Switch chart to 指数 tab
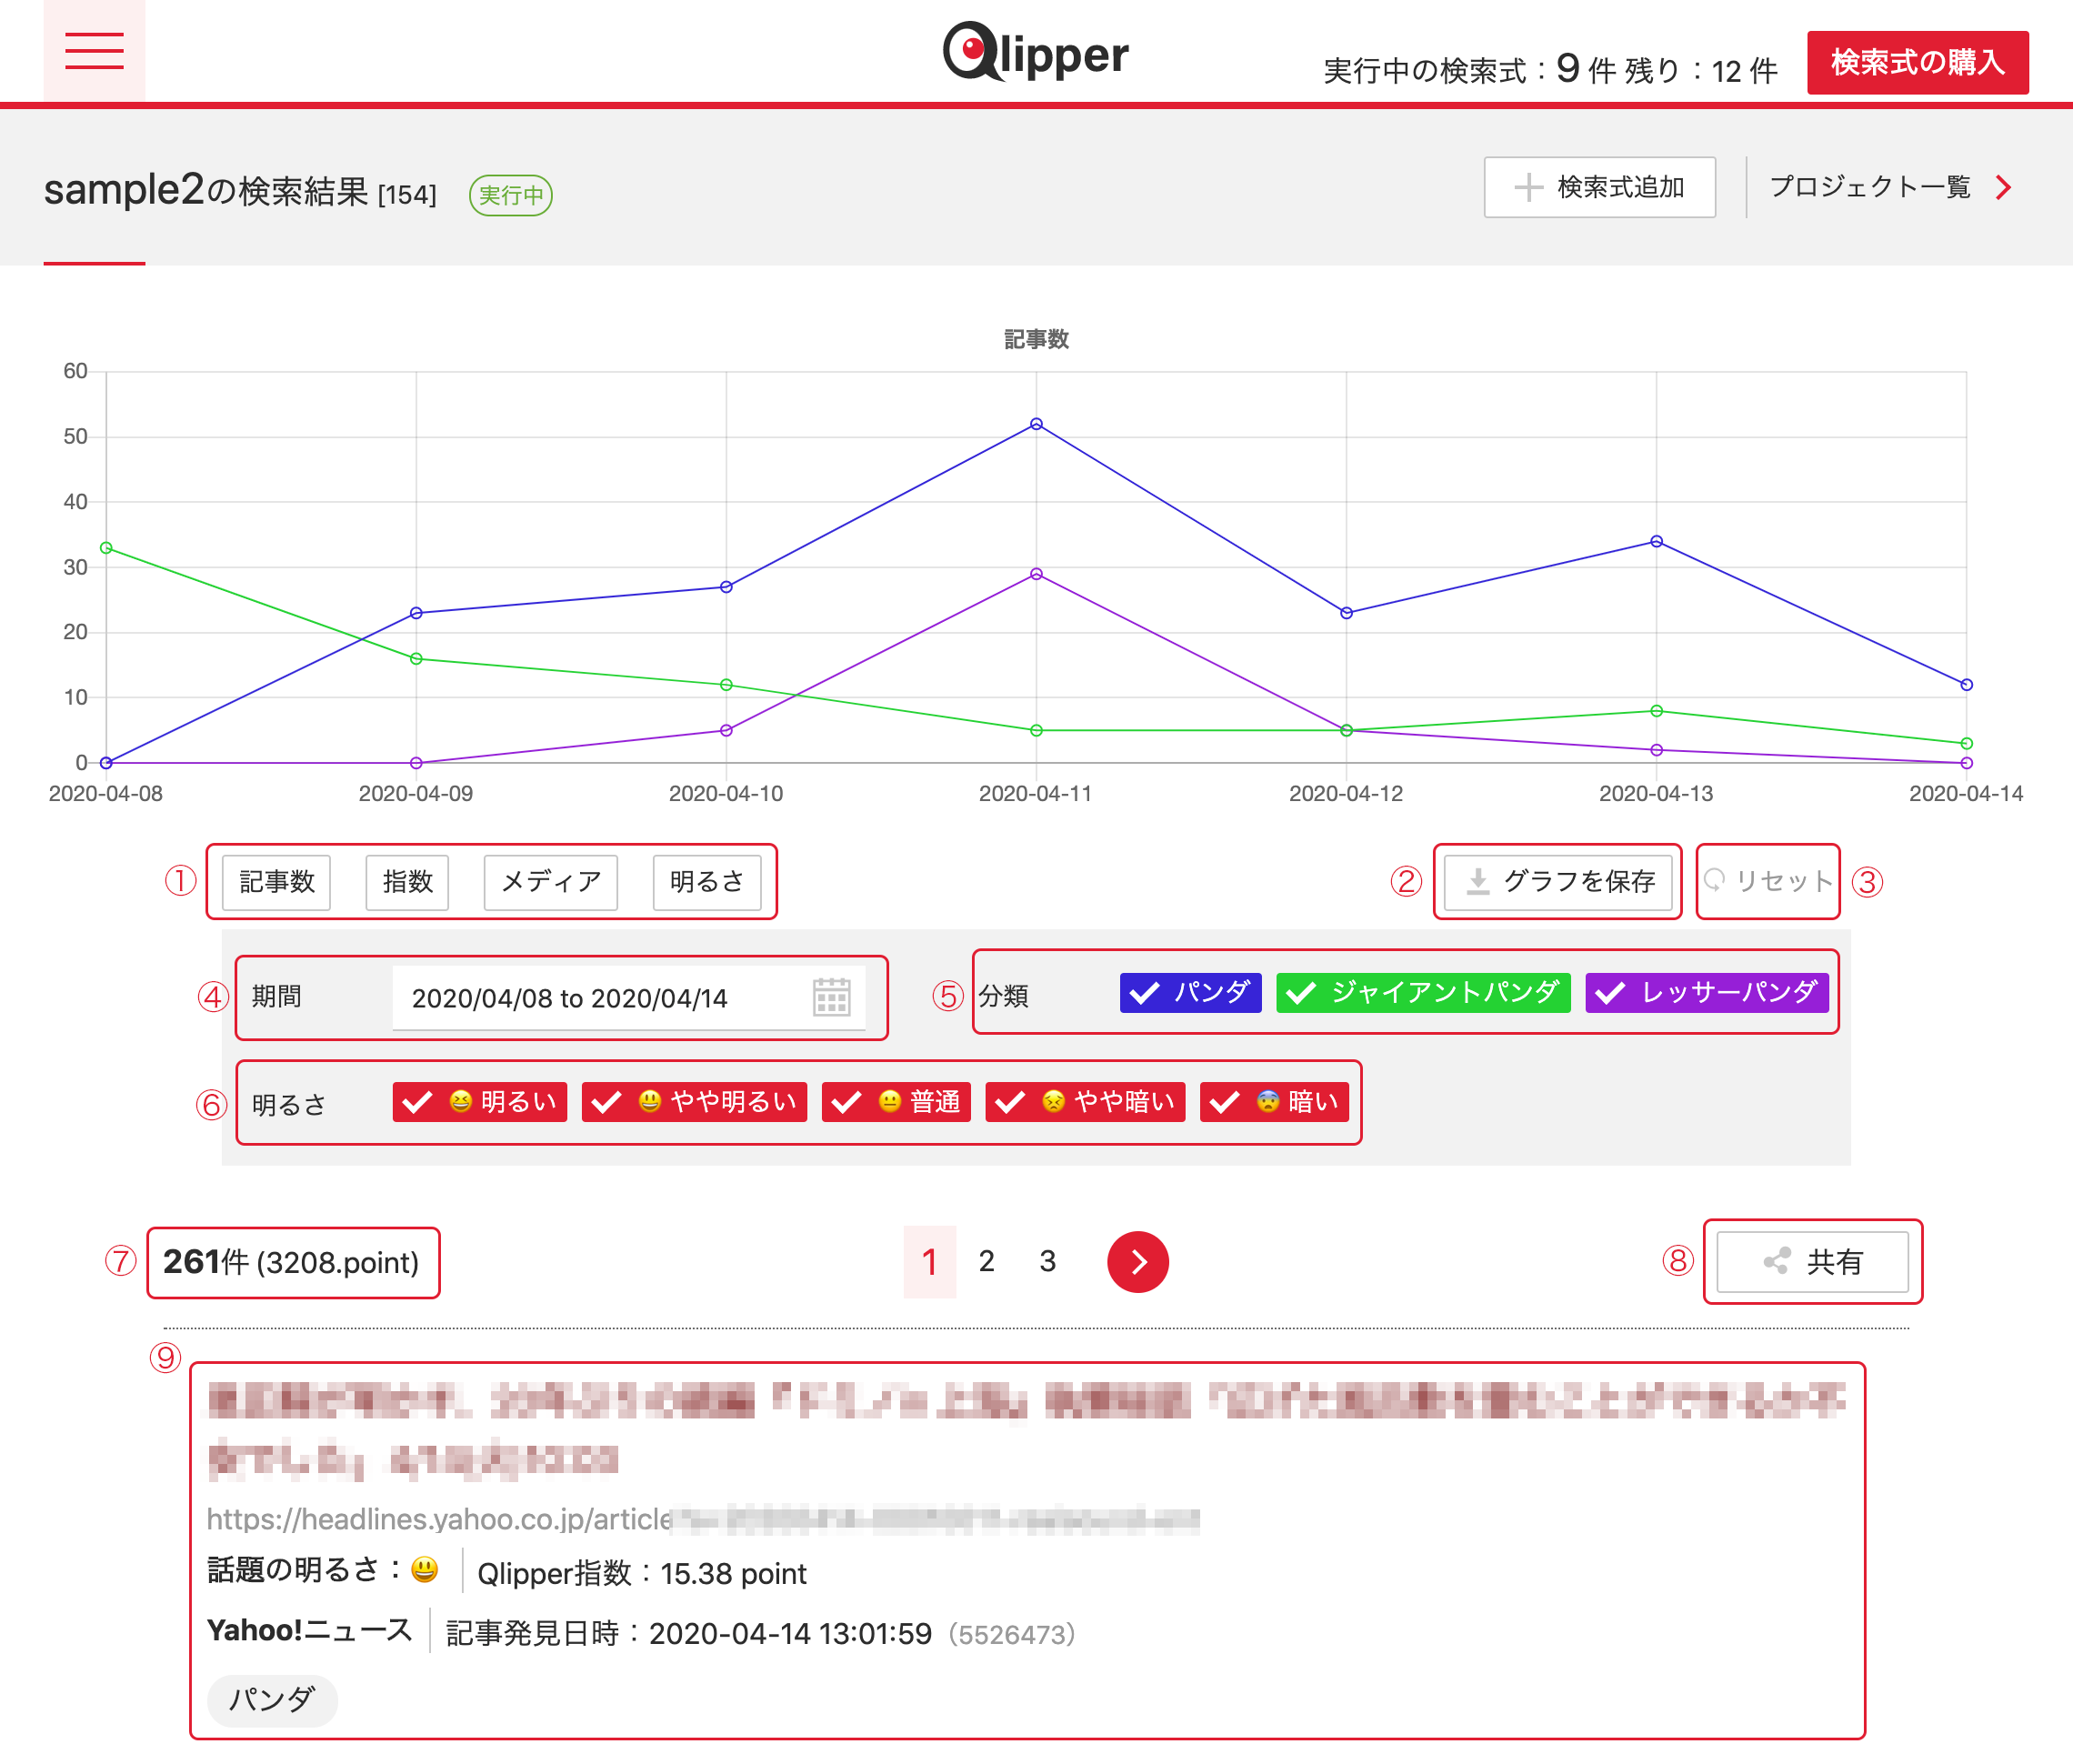Screen dimensions: 2073x1764 [407, 881]
